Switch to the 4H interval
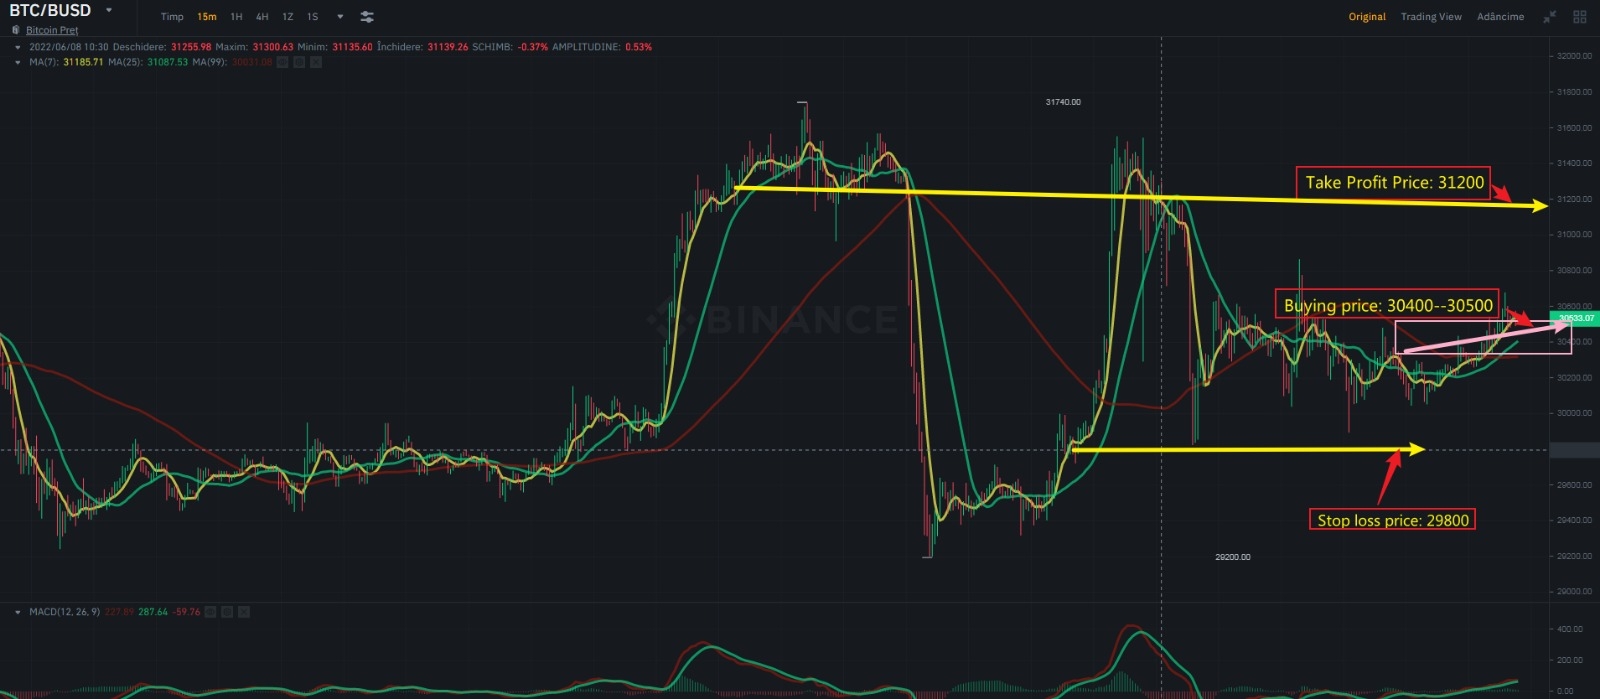This screenshot has height=699, width=1600. 262,17
